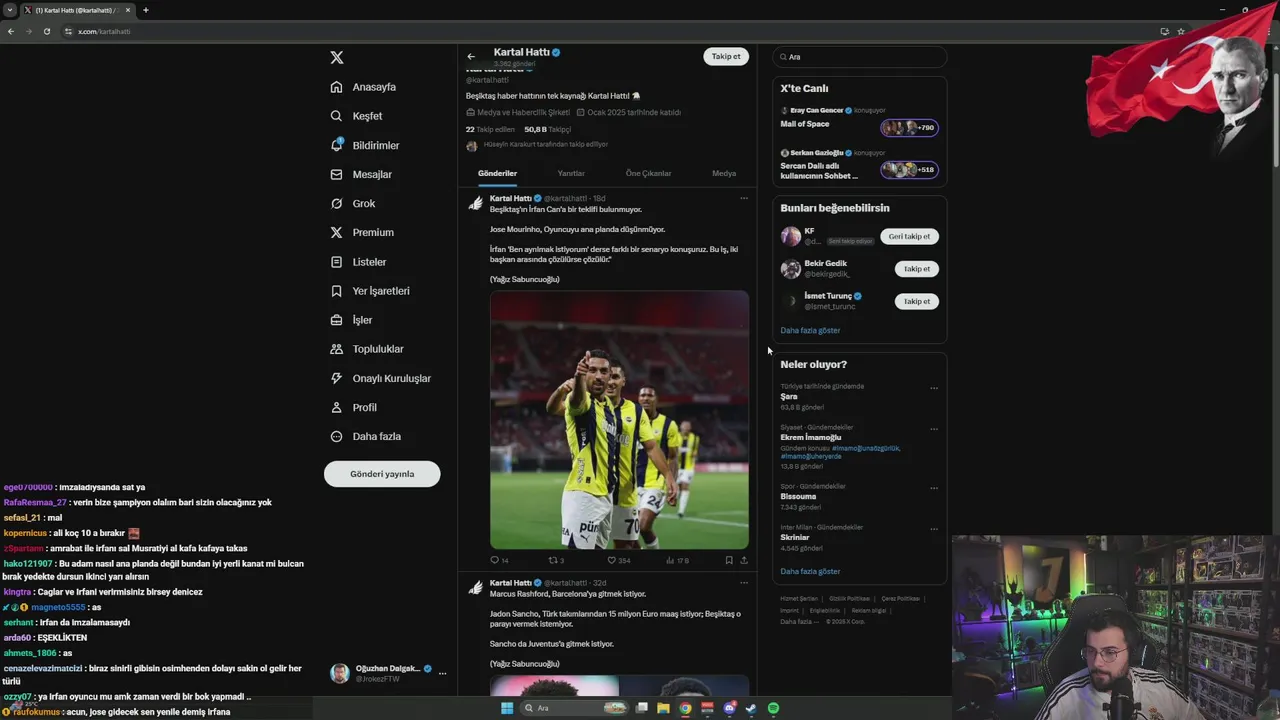Open Keşfet search page

[x=356, y=116]
